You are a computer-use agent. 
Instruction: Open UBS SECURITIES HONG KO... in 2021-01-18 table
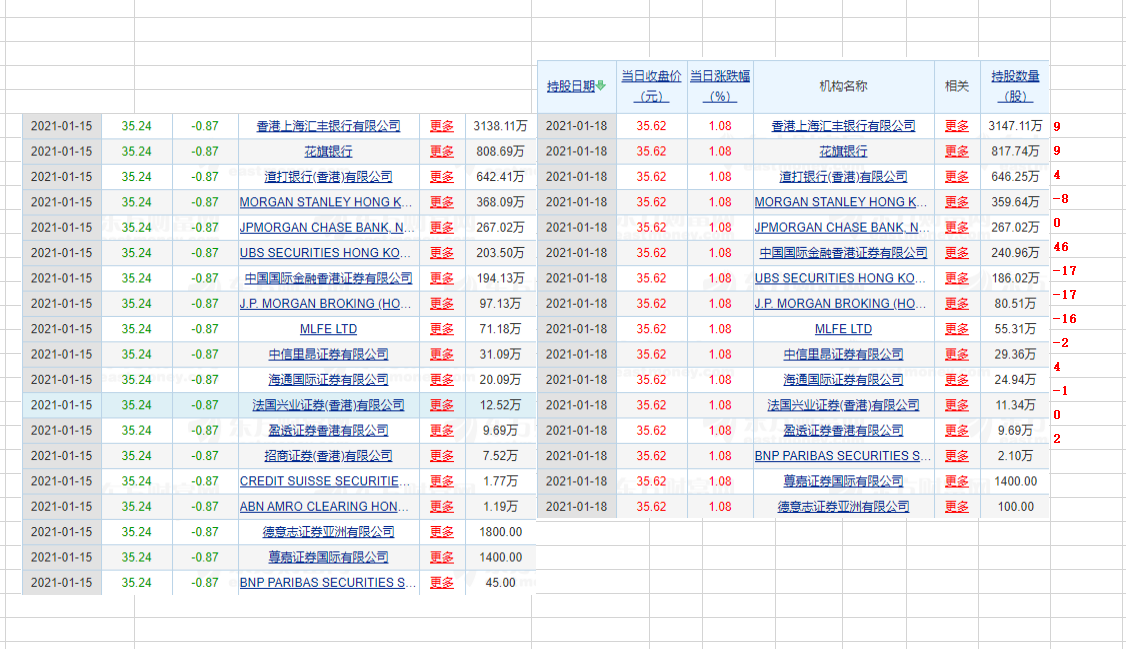click(840, 278)
